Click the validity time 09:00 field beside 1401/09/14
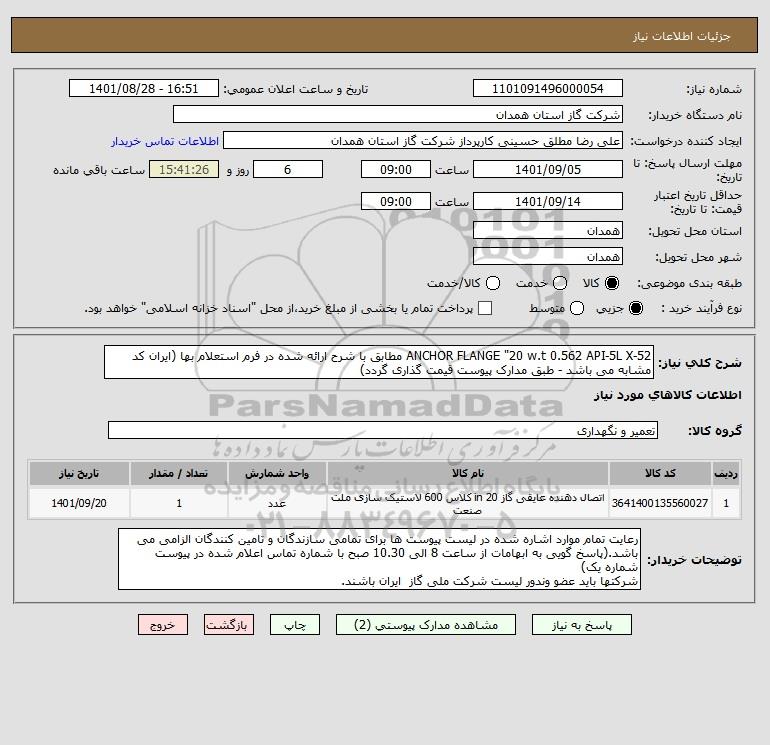Screen dimensions: 770x745 point(396,201)
